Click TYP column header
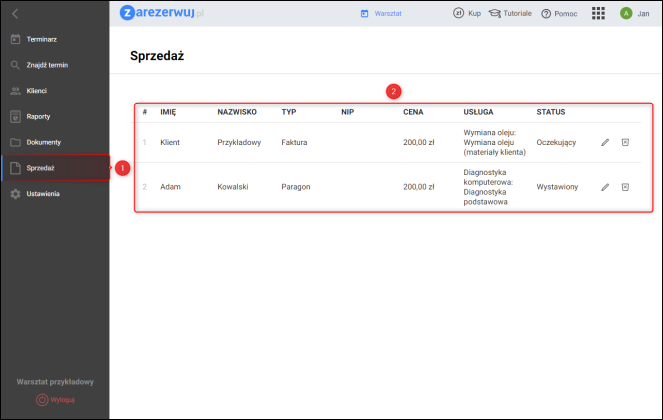This screenshot has width=663, height=420. [x=289, y=112]
